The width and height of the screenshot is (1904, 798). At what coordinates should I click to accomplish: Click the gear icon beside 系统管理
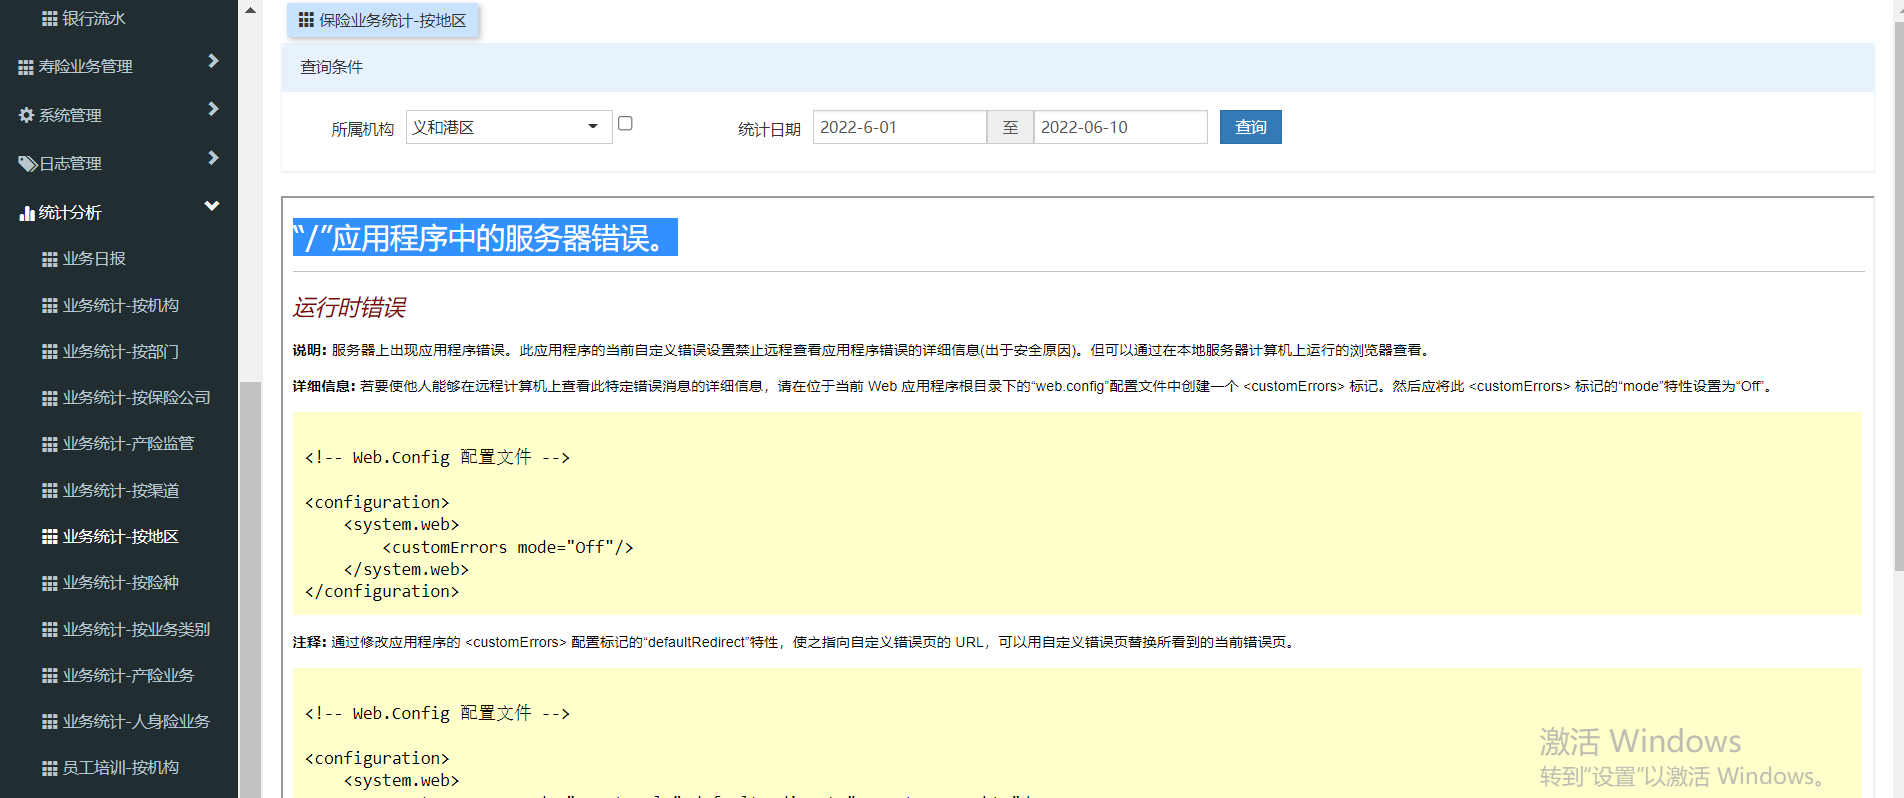point(26,115)
